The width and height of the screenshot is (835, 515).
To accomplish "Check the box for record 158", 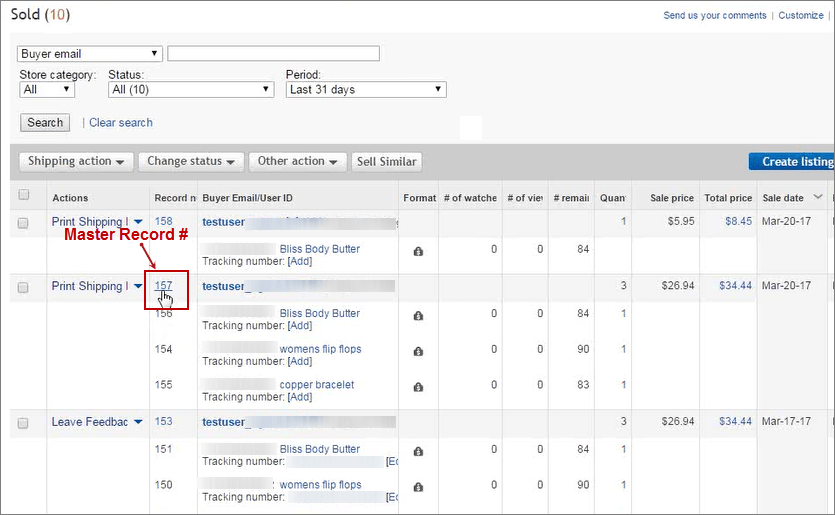I will coord(23,223).
